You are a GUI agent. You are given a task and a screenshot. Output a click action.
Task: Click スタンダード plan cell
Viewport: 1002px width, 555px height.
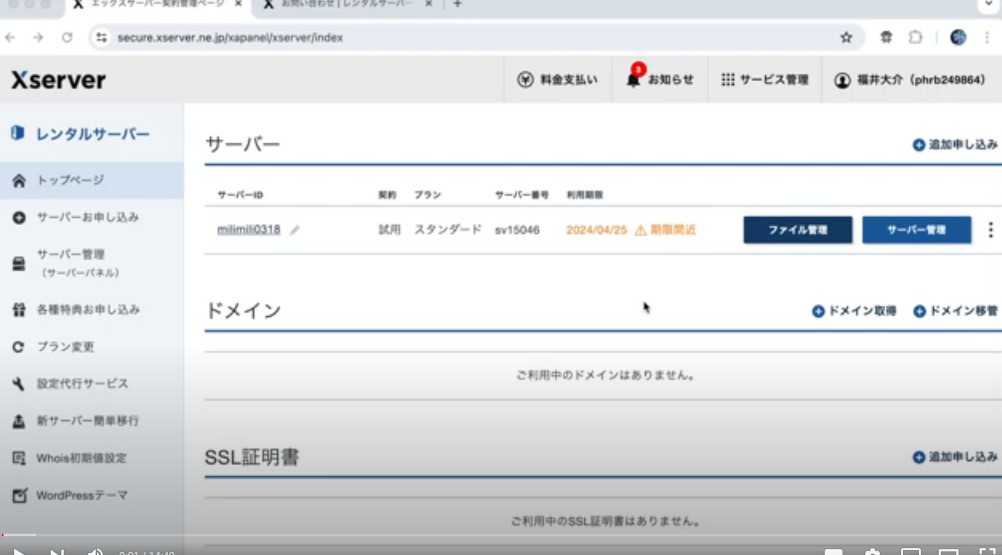click(x=448, y=230)
